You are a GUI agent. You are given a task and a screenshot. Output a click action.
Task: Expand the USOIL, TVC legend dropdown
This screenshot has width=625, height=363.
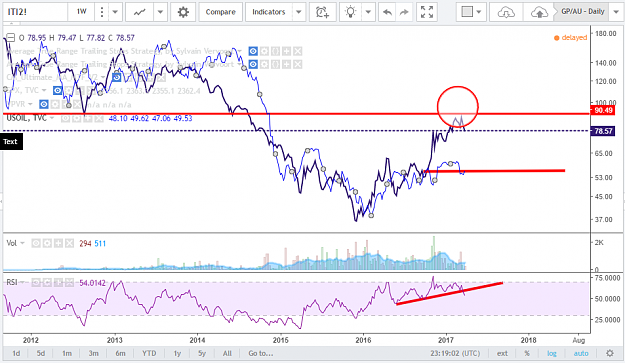[x=52, y=118]
